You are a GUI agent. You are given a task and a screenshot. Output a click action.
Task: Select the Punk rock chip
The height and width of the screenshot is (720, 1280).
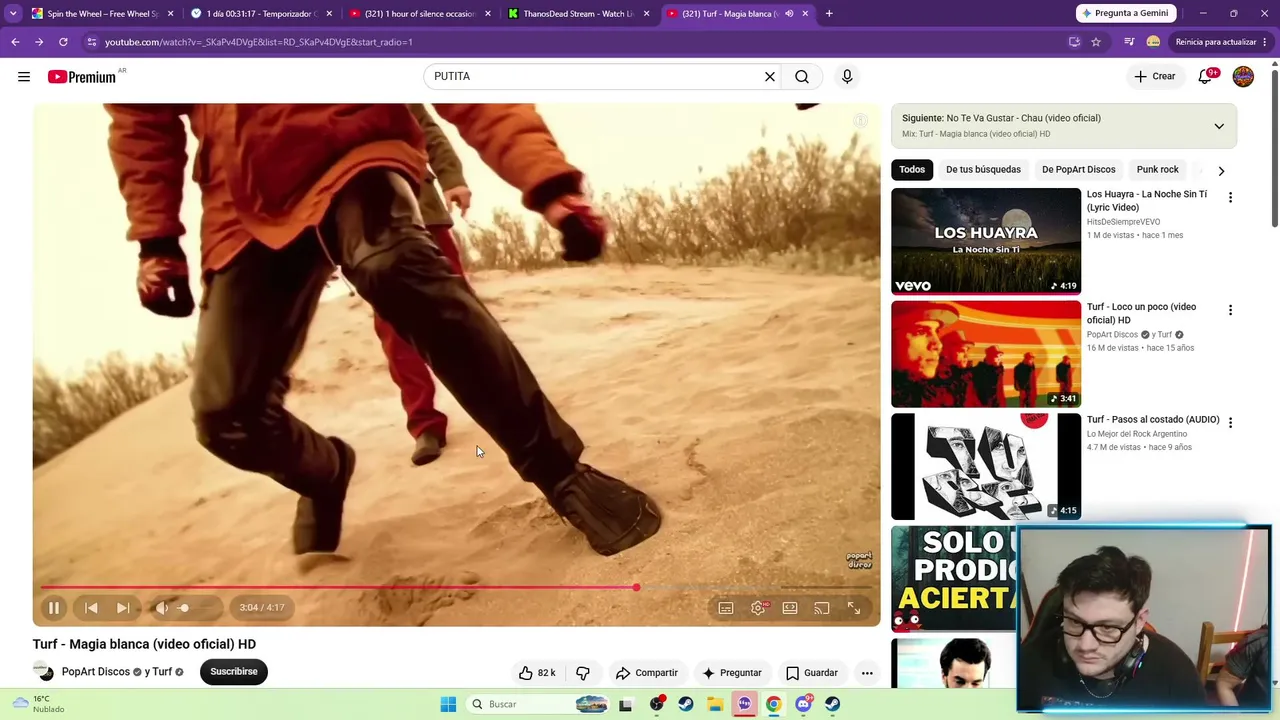1157,170
